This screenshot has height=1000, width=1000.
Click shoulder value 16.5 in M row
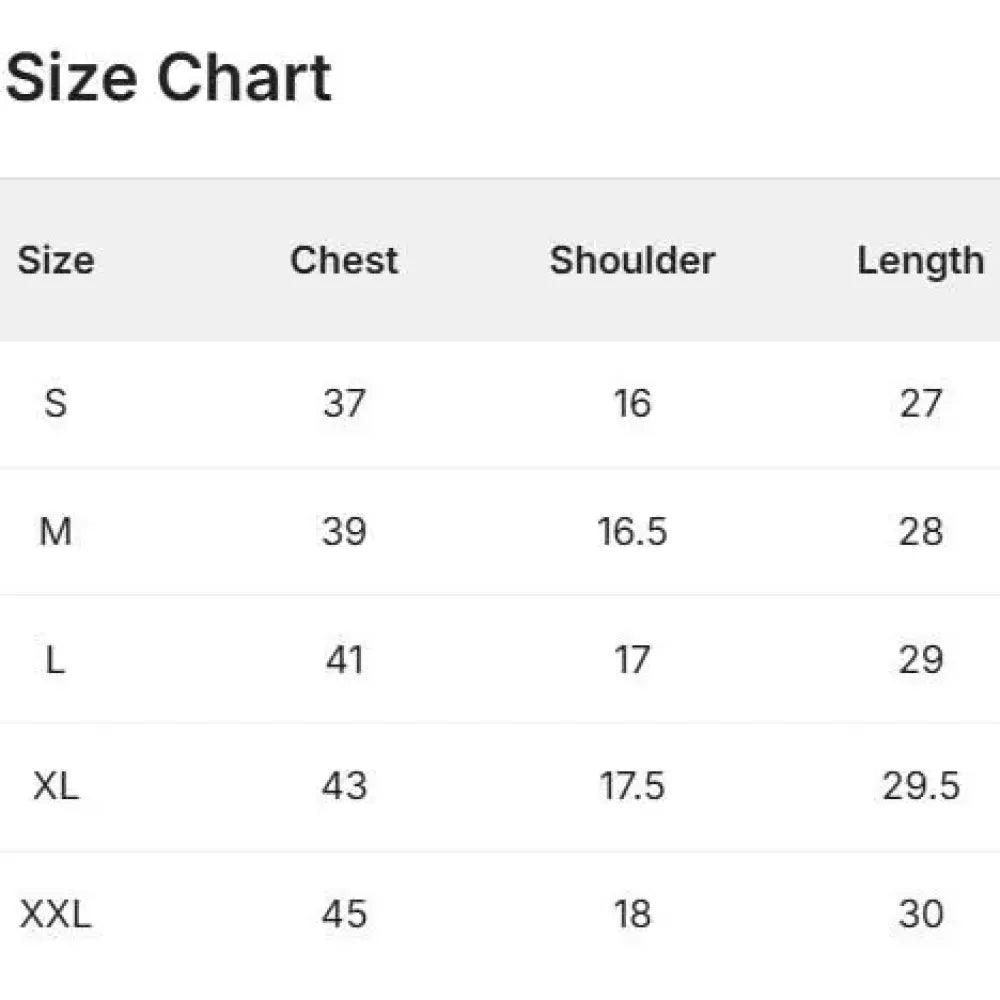[x=633, y=531]
